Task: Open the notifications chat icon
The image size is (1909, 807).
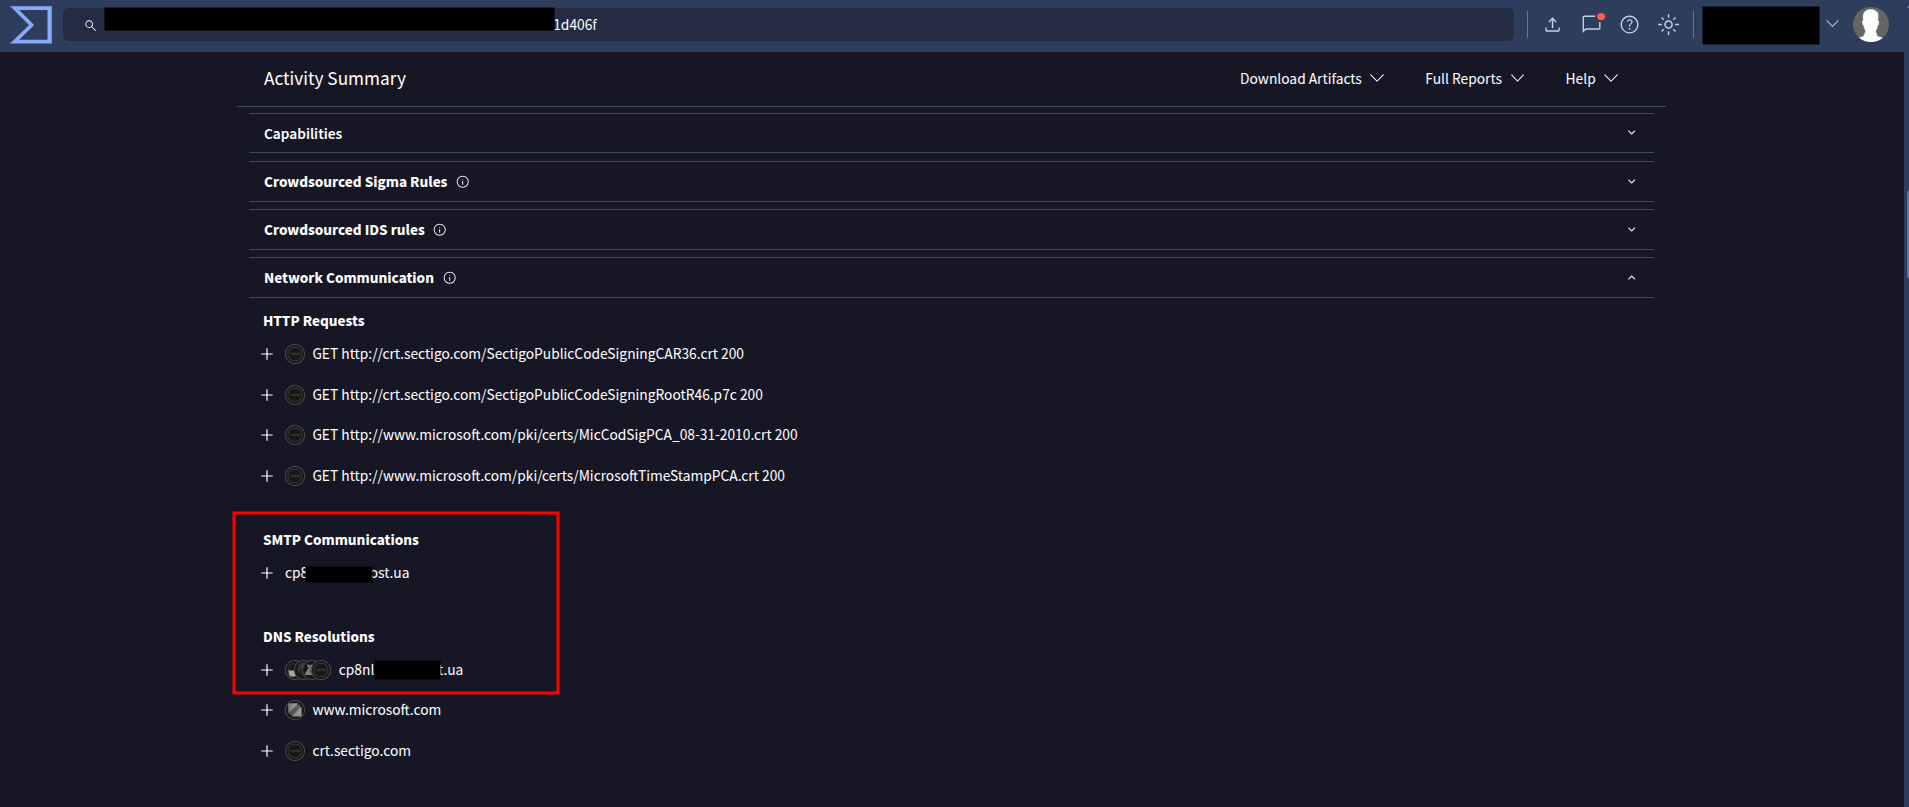Action: [1591, 25]
